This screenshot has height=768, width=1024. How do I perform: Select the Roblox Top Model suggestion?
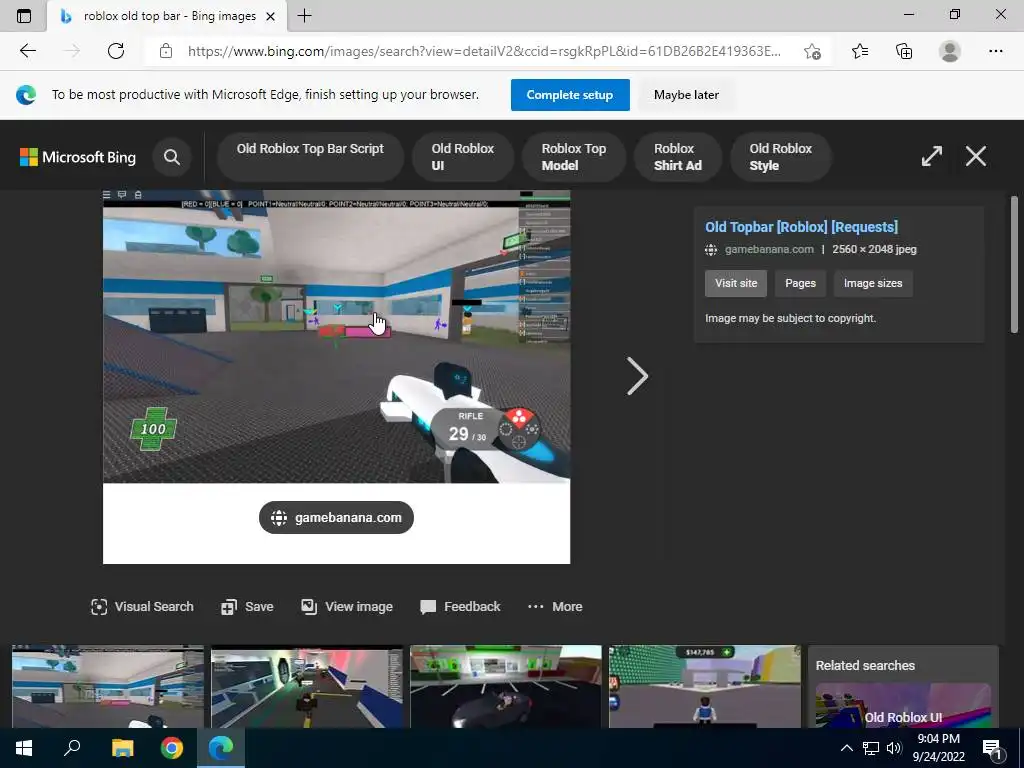[573, 157]
